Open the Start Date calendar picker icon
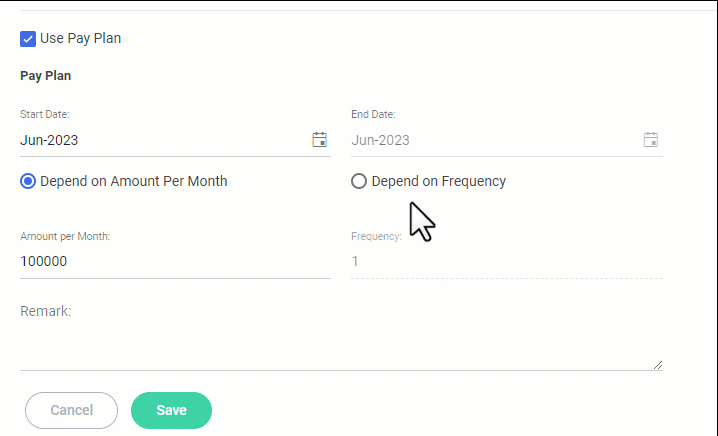This screenshot has width=718, height=436. 320,140
